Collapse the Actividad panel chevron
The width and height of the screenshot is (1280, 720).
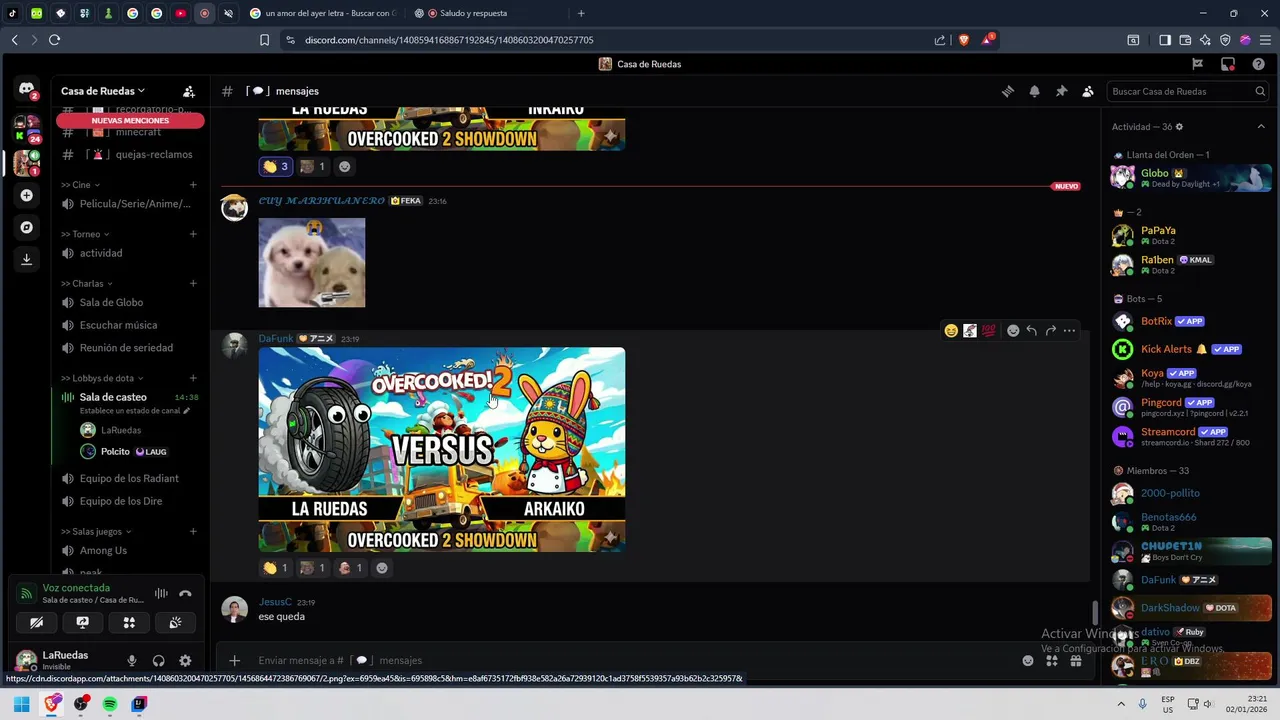1260,127
